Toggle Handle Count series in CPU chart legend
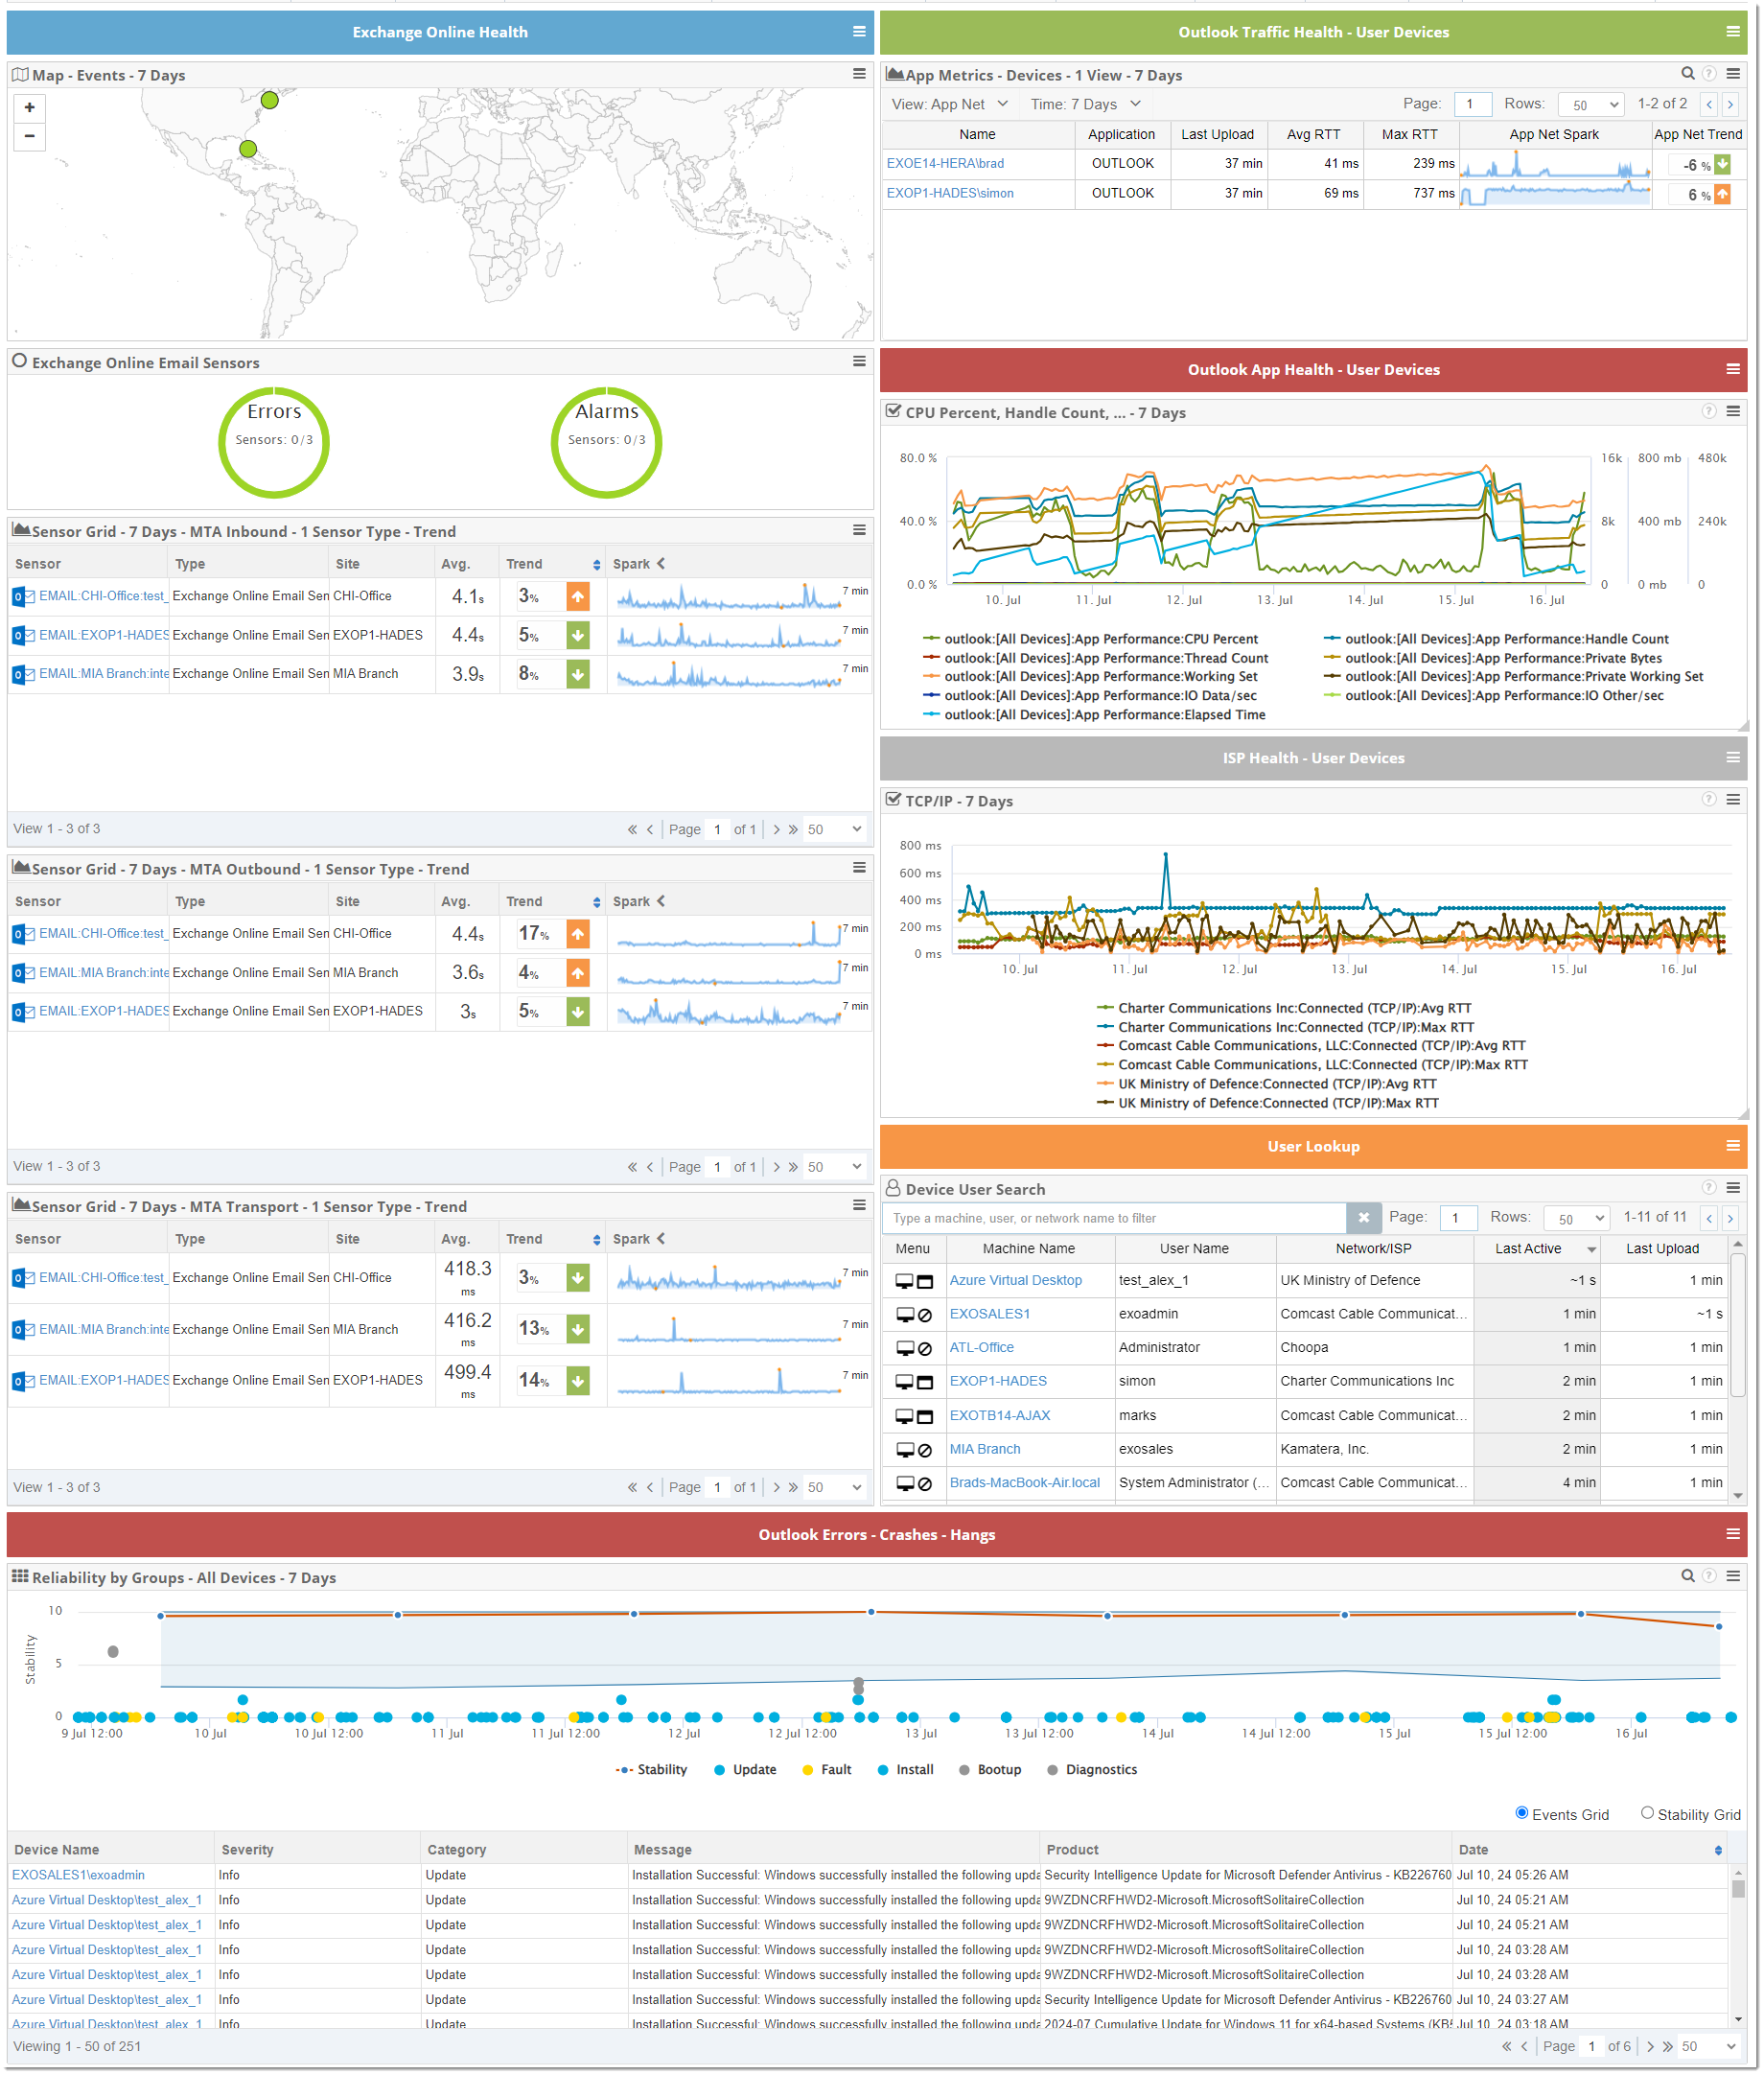This screenshot has height=2075, width=1764. click(x=1495, y=639)
